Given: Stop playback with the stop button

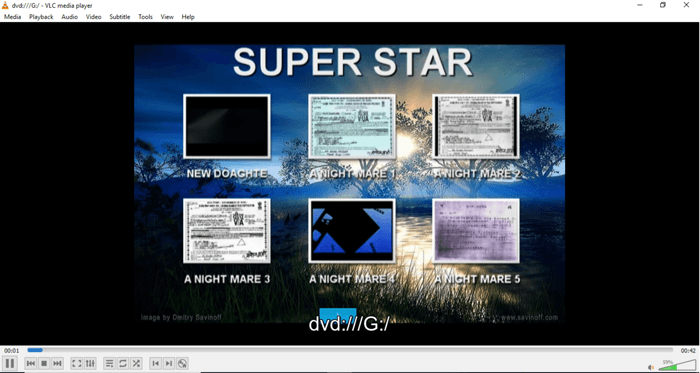Looking at the screenshot, I should click(44, 364).
